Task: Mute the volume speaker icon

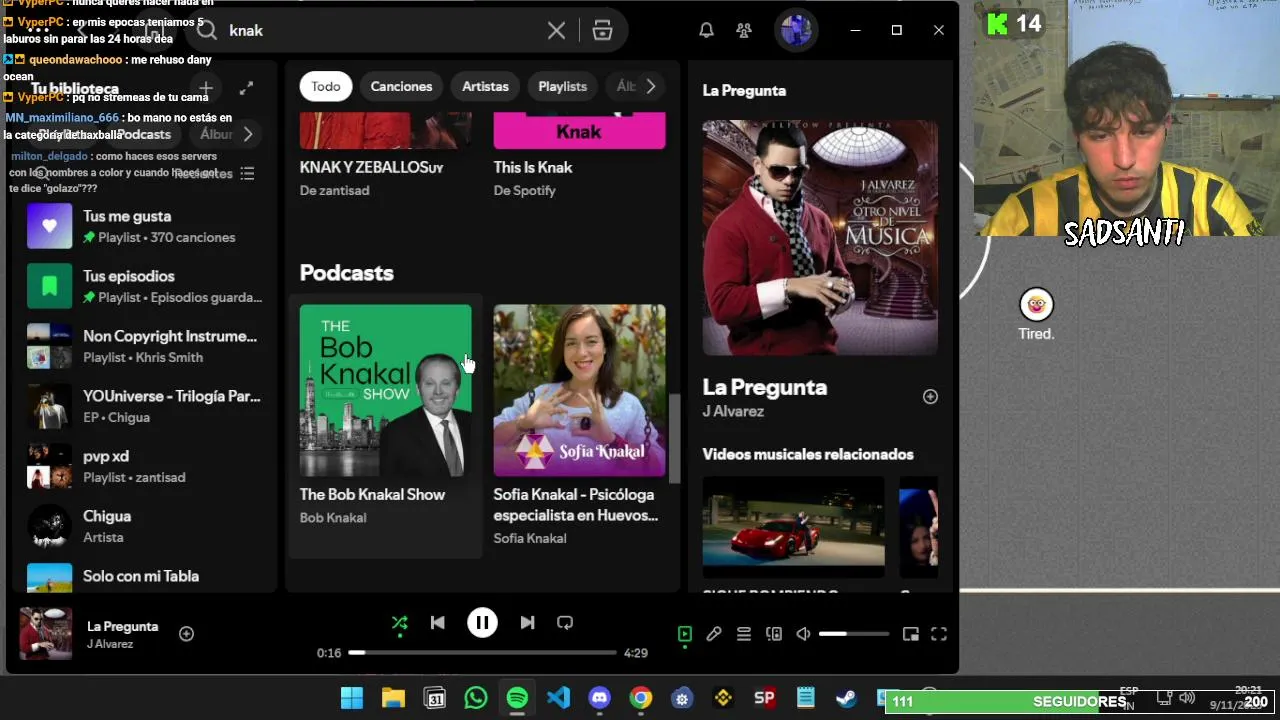Action: point(803,634)
